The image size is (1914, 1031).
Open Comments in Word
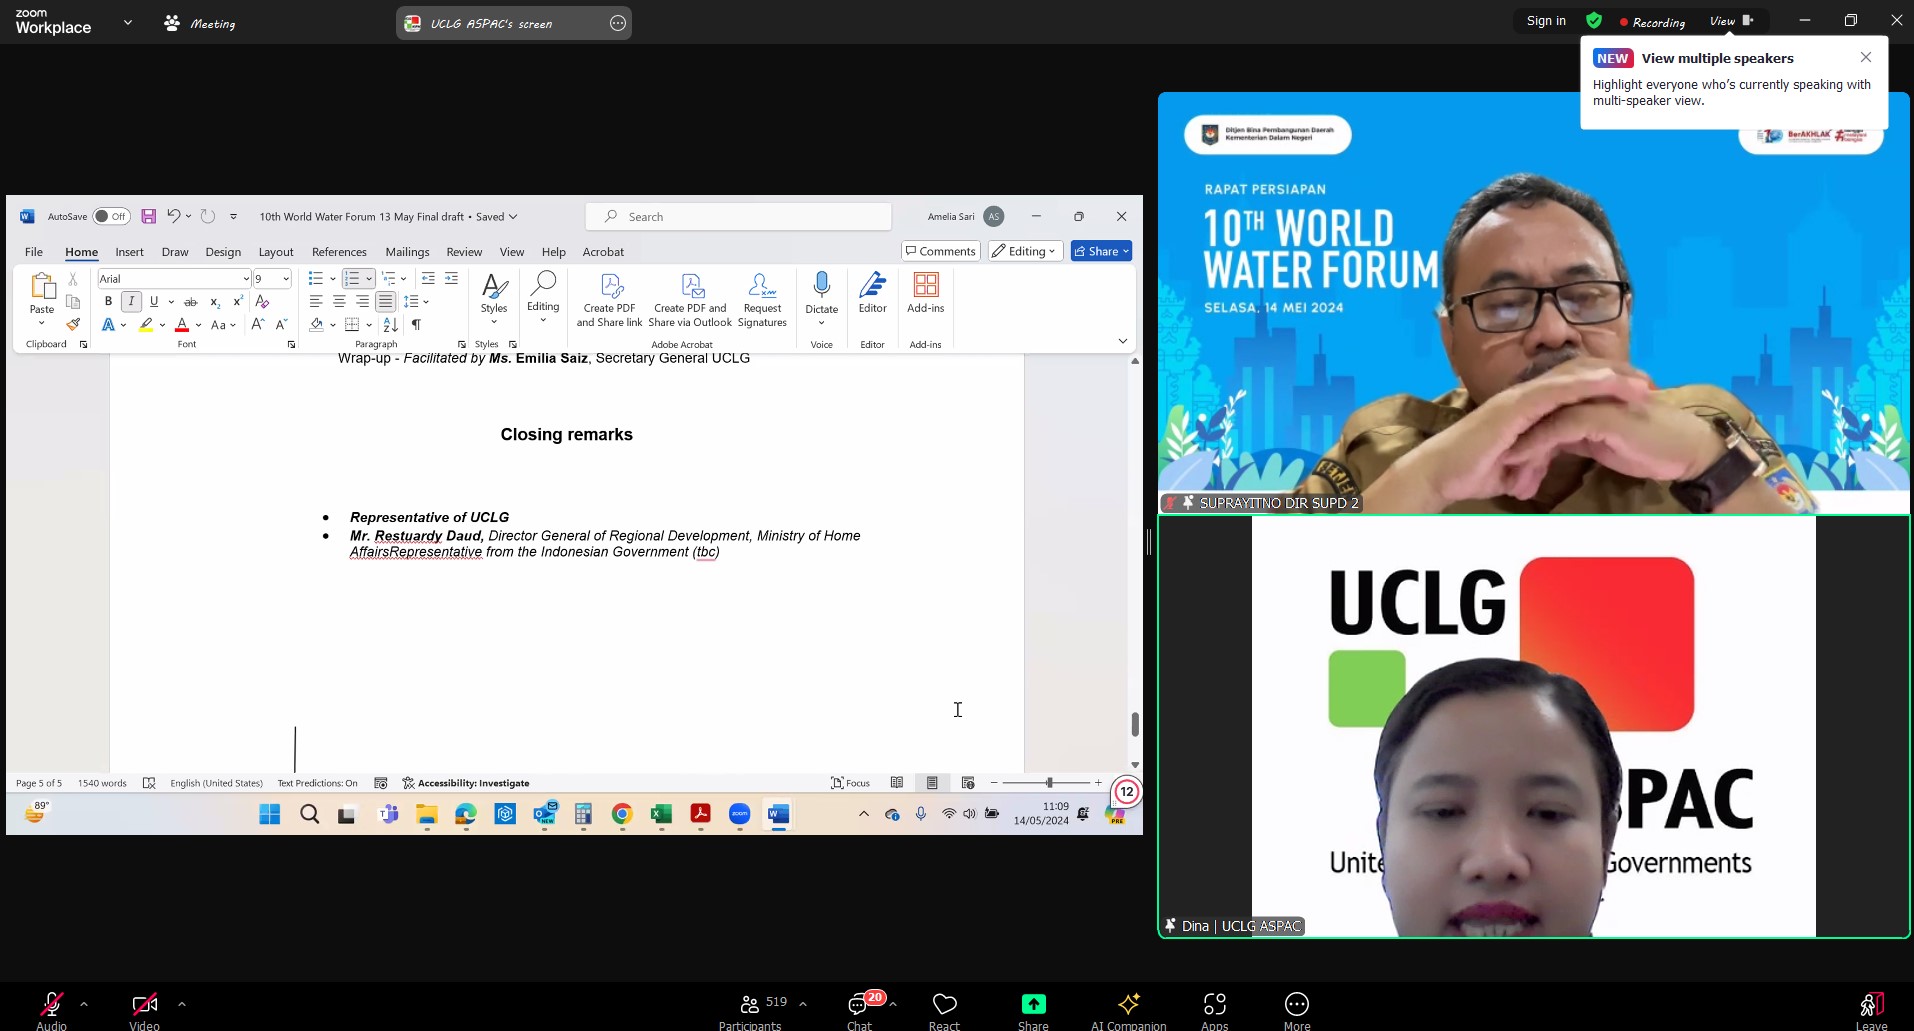pyautogui.click(x=940, y=251)
